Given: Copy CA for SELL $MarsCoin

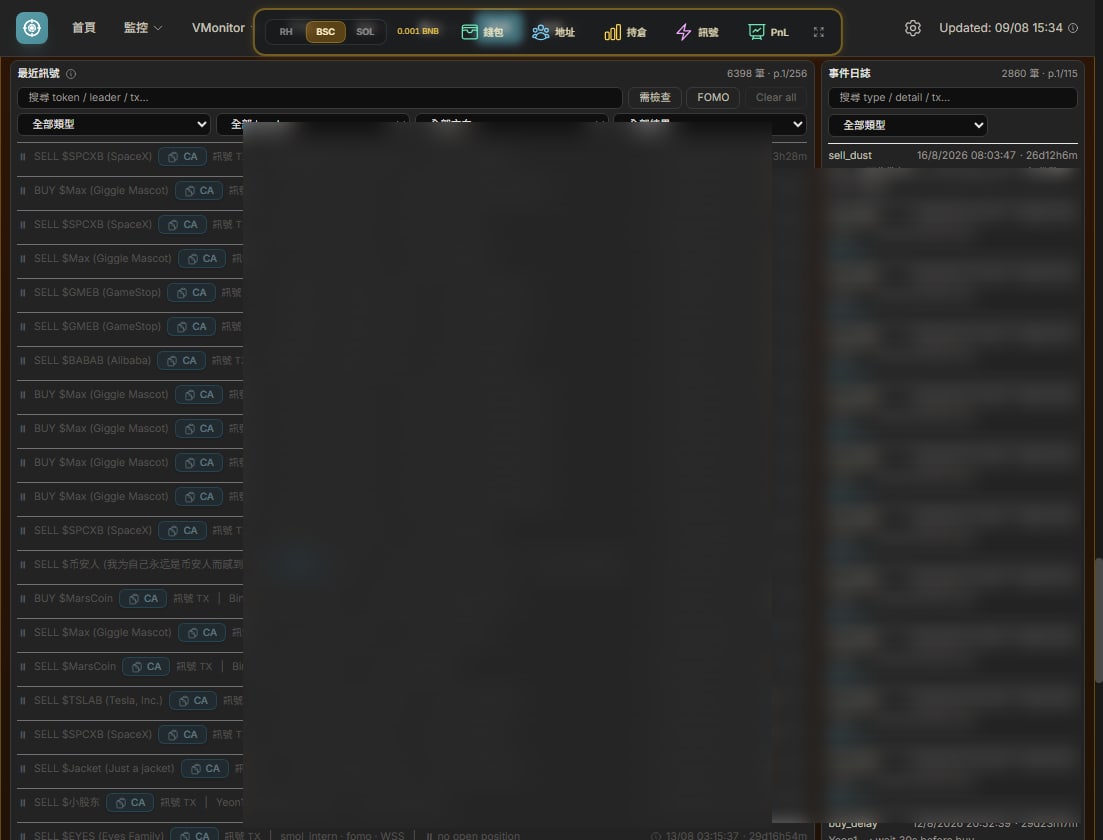Looking at the screenshot, I should coord(146,666).
